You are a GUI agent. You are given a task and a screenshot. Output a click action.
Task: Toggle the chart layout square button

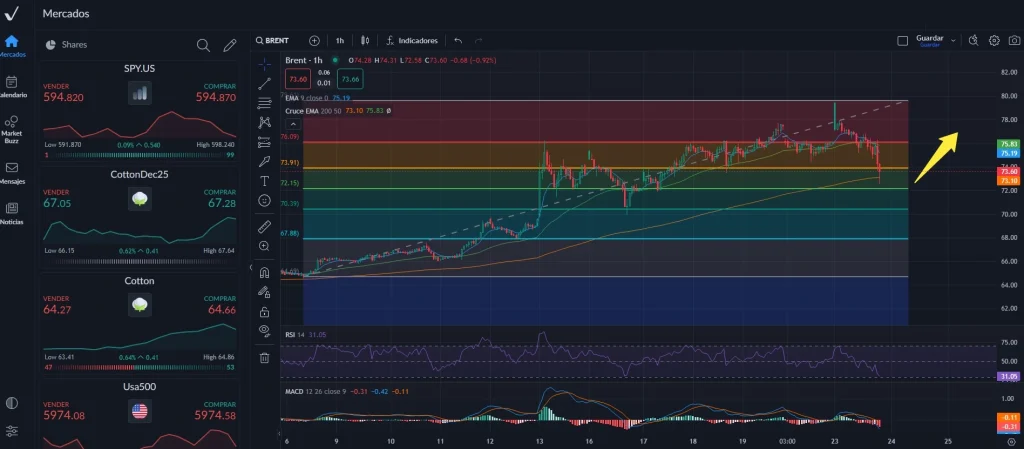[x=903, y=40]
